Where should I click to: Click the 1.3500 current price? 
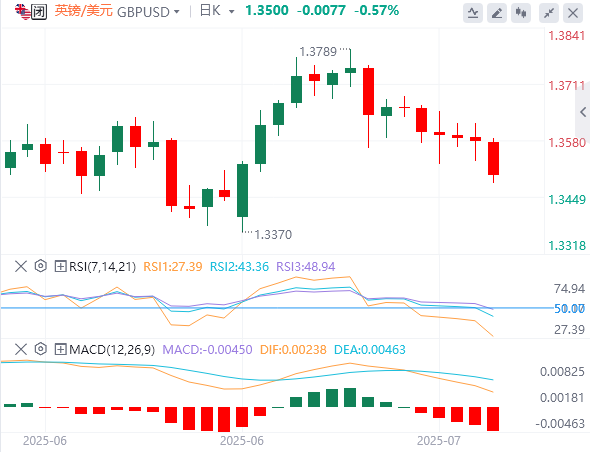[267, 11]
